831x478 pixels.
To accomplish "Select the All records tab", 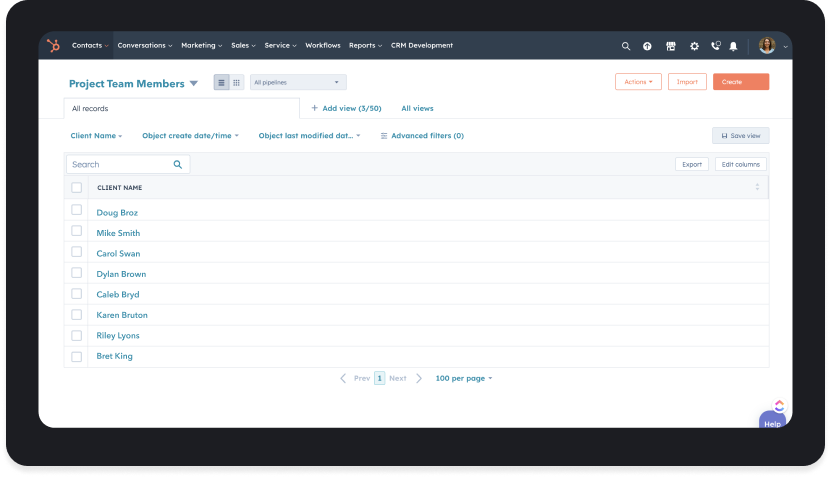I will point(182,108).
